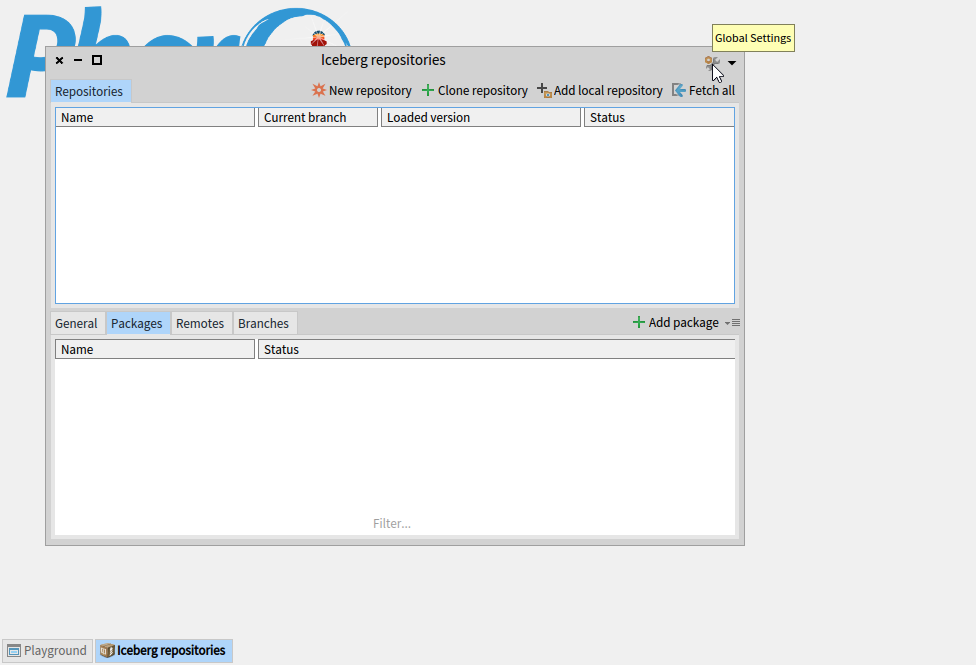Click the New repository button
This screenshot has height=665, width=976.
point(362,90)
